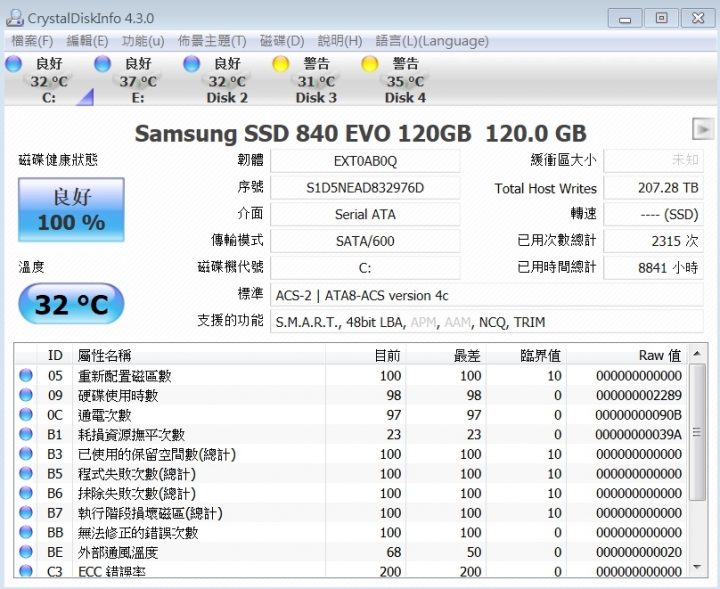Click the drive letter field C:
720x589 pixels.
tap(365, 268)
